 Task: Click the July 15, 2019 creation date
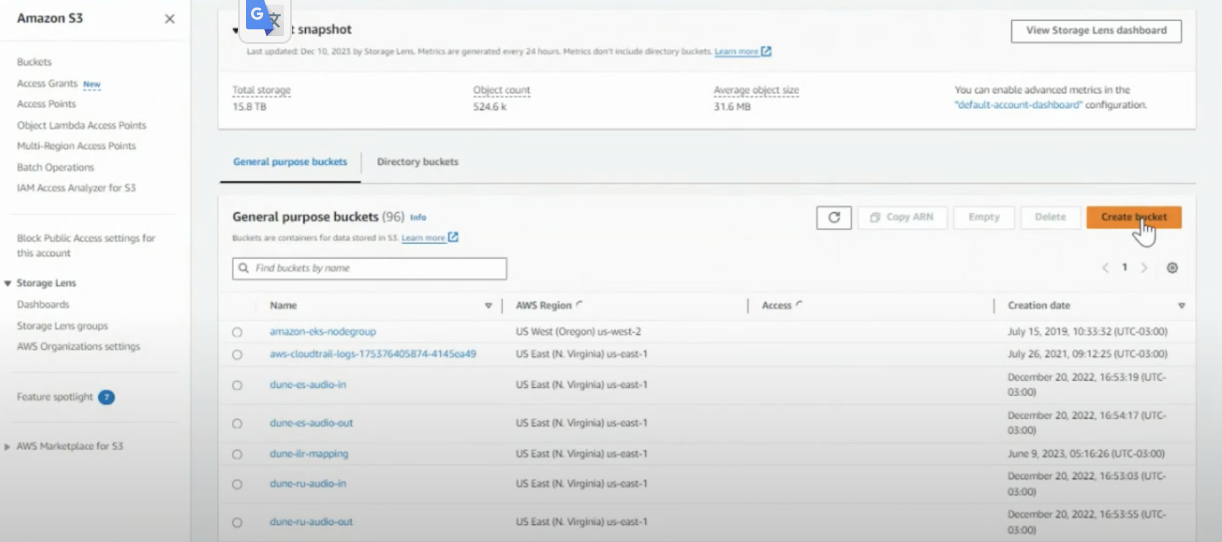(1087, 332)
